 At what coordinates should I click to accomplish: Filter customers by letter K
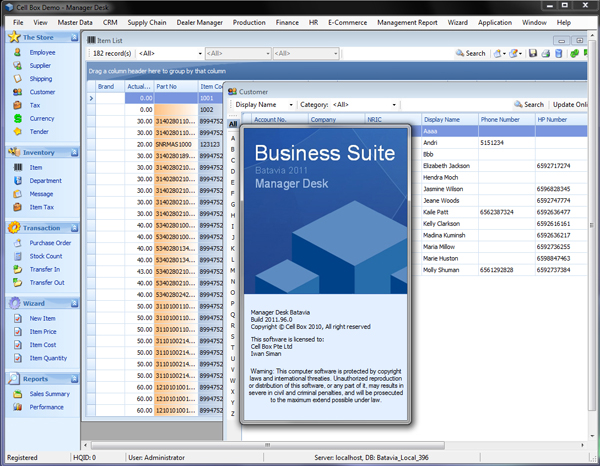(232, 249)
